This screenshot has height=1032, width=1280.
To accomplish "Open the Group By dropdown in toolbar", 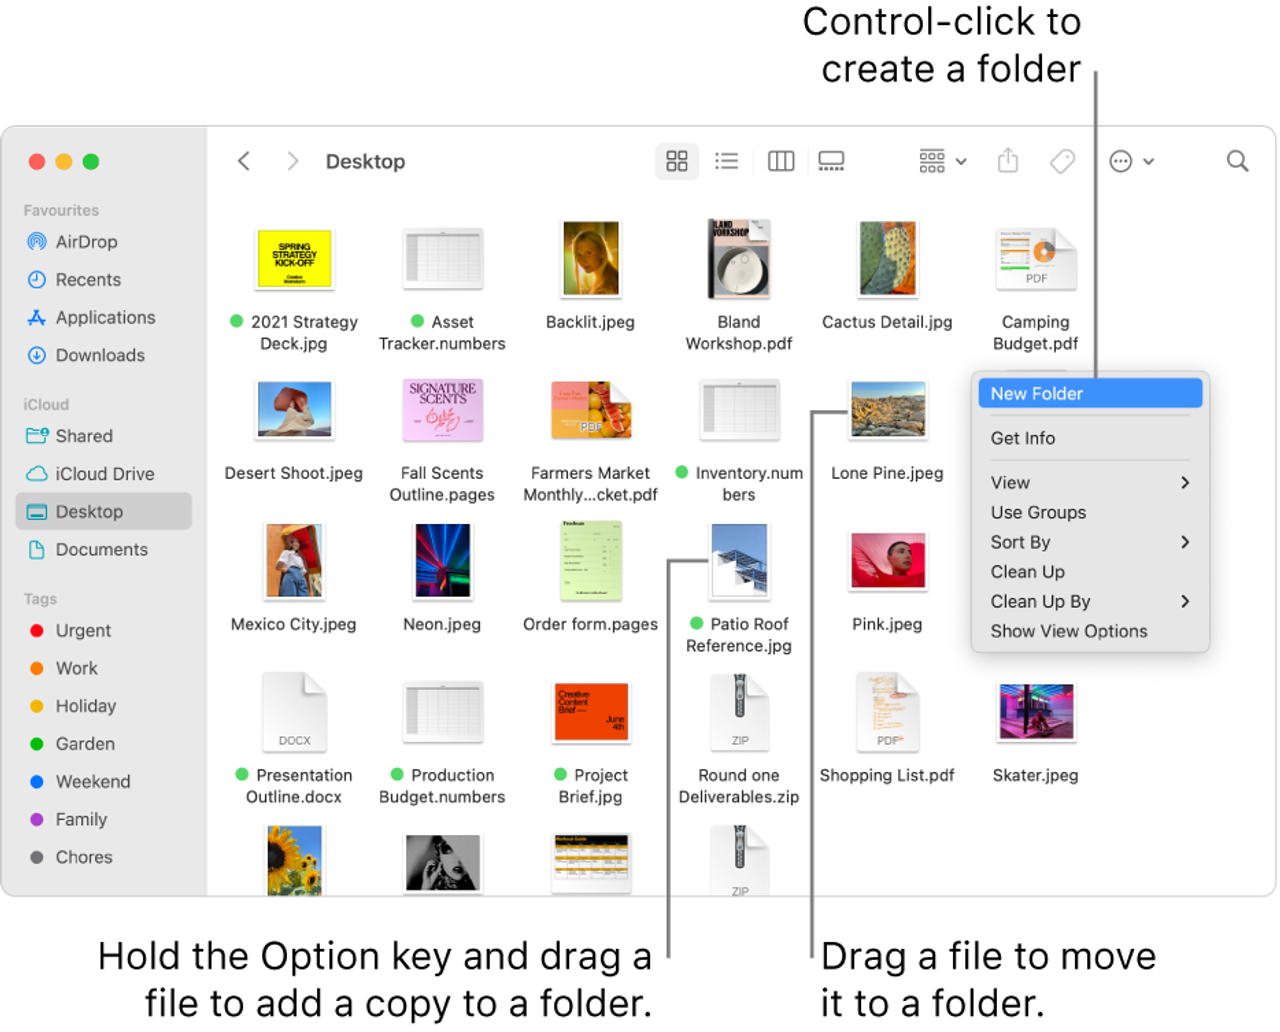I will coord(942,161).
